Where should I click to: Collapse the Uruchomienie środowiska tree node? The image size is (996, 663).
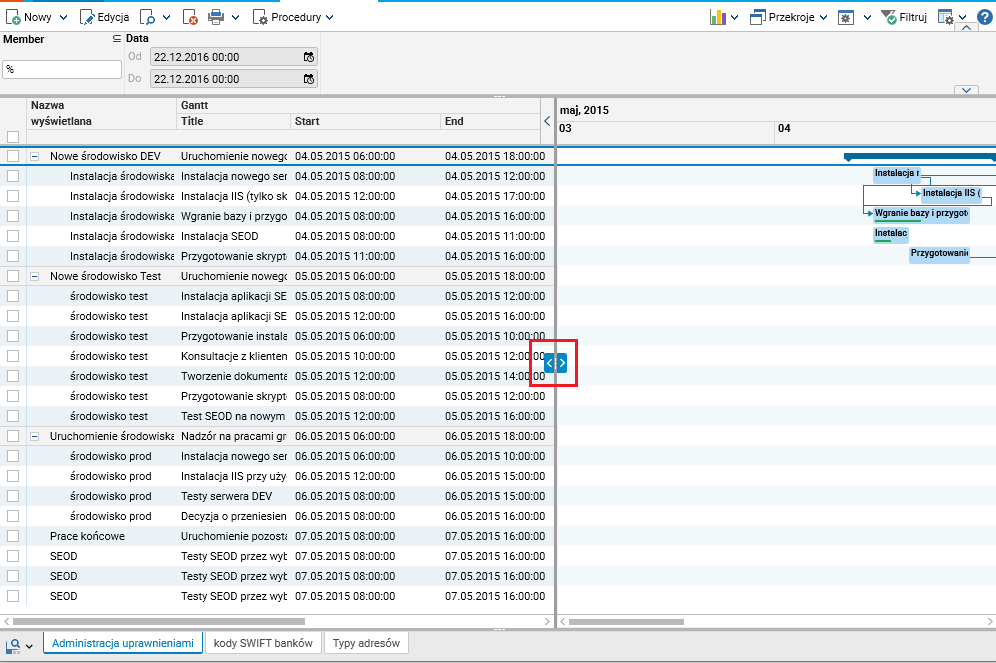pyautogui.click(x=35, y=436)
